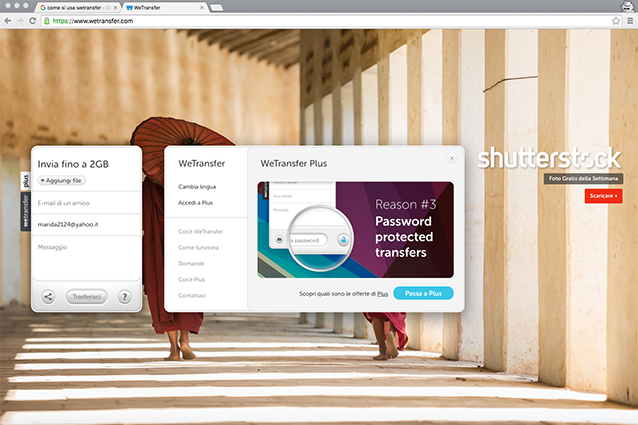Screen dimensions: 638x425
Task: Click Contattaci in the menu
Action: [192, 295]
